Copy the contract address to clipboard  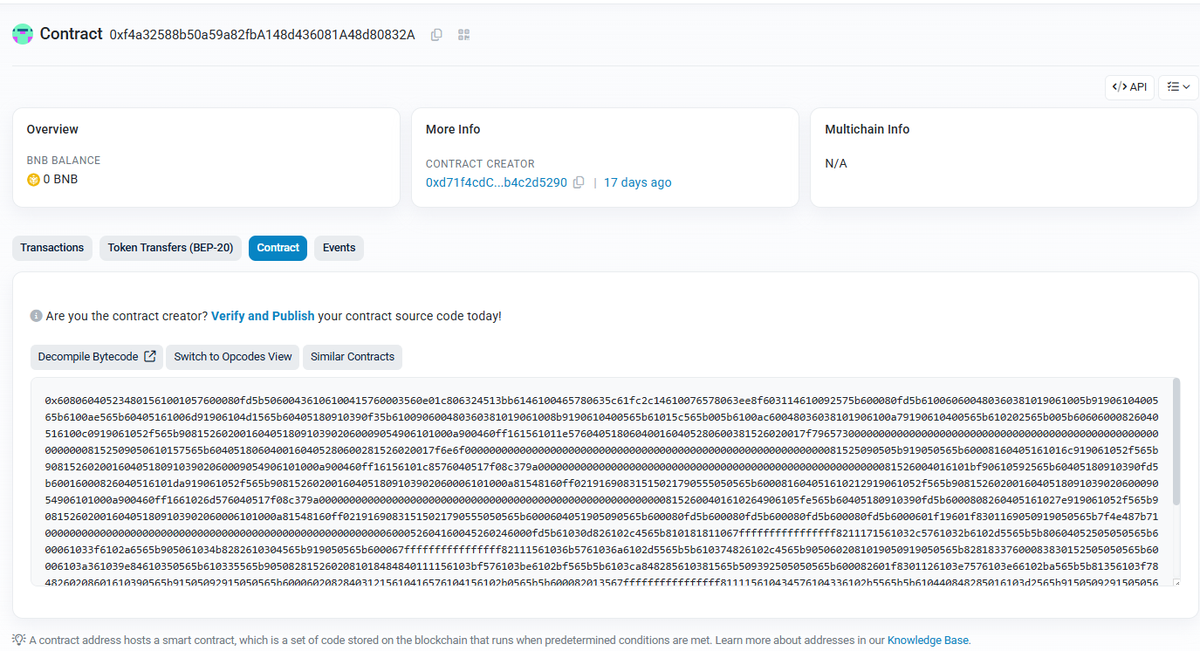click(436, 35)
